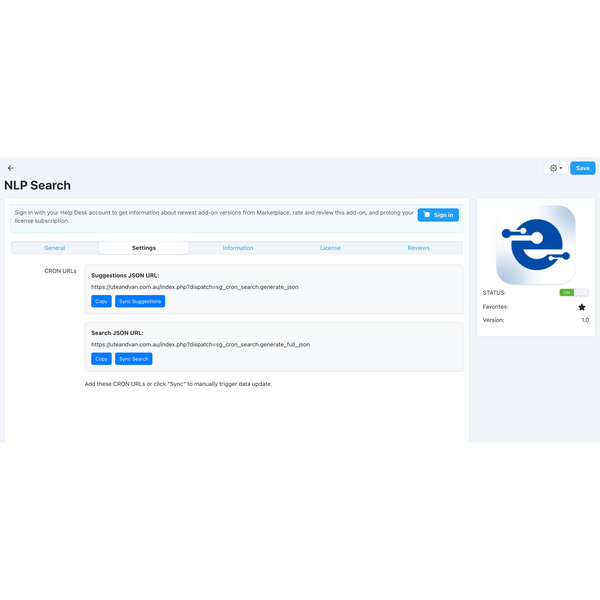Copy the Search JSON URL
Image resolution: width=600 pixels, height=600 pixels.
point(101,359)
